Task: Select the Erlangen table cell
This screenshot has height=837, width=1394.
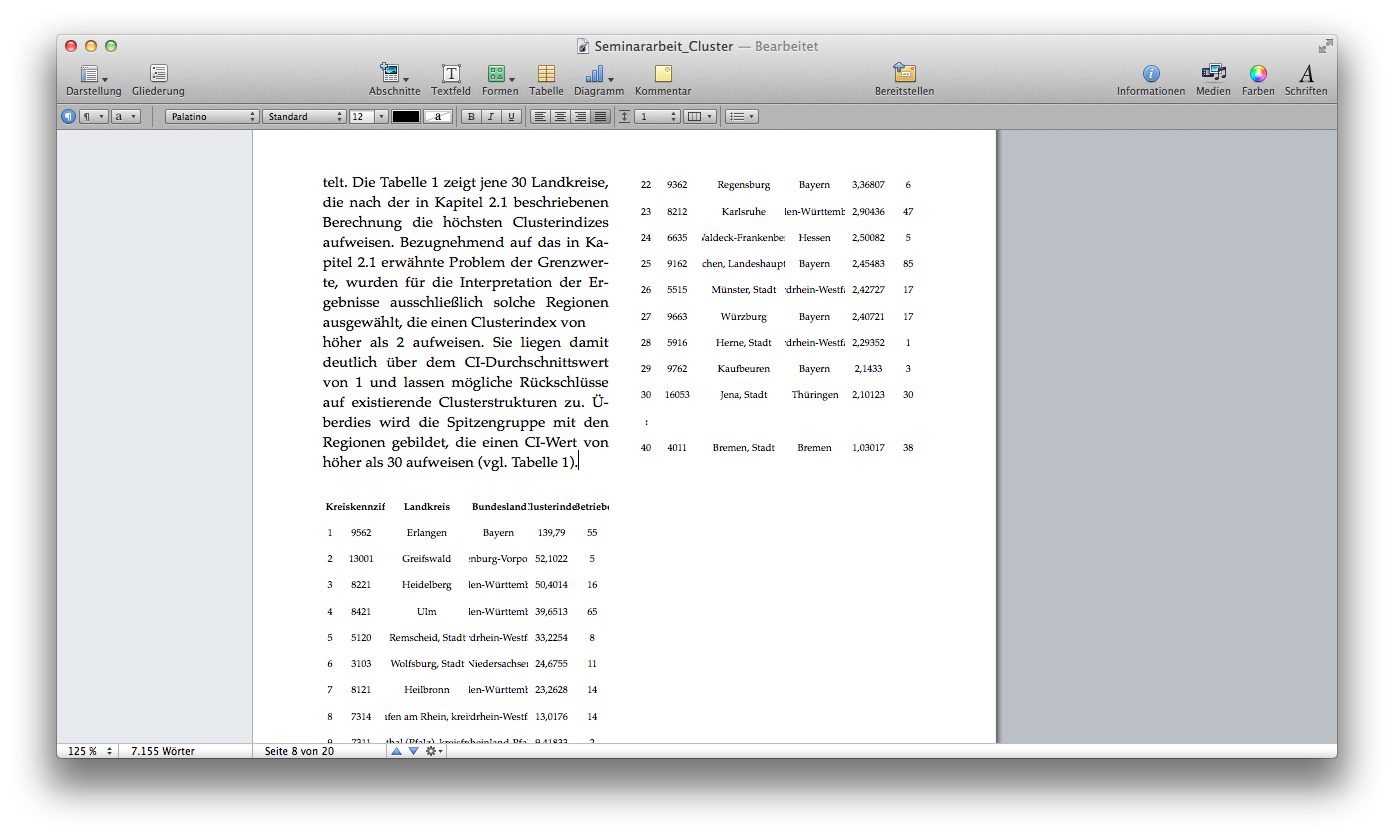Action: [x=427, y=532]
